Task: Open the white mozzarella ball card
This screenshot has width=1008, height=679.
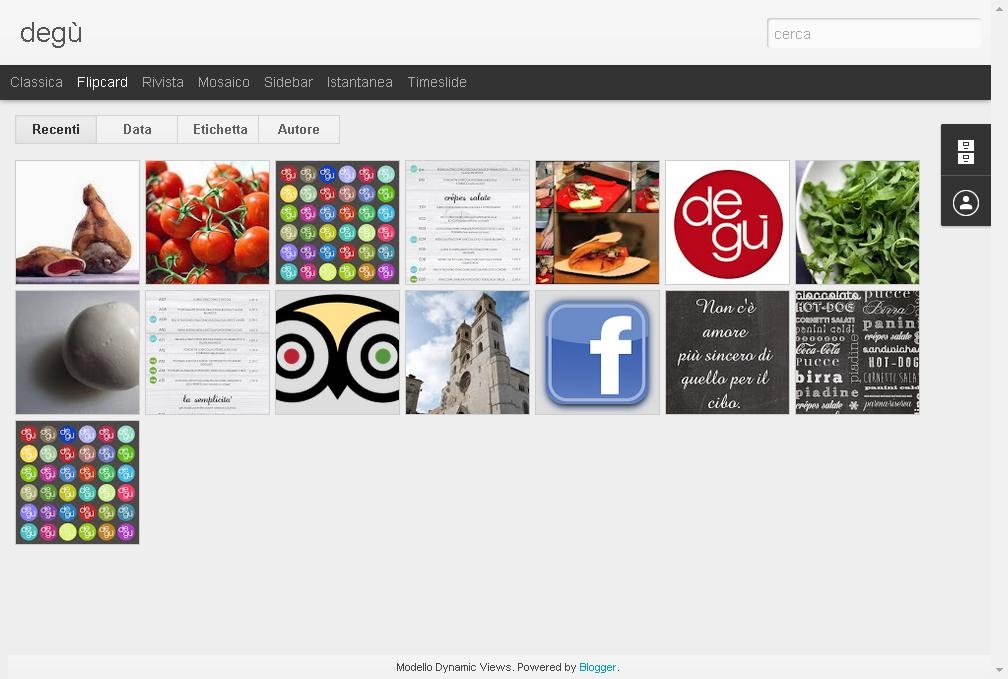Action: (77, 352)
